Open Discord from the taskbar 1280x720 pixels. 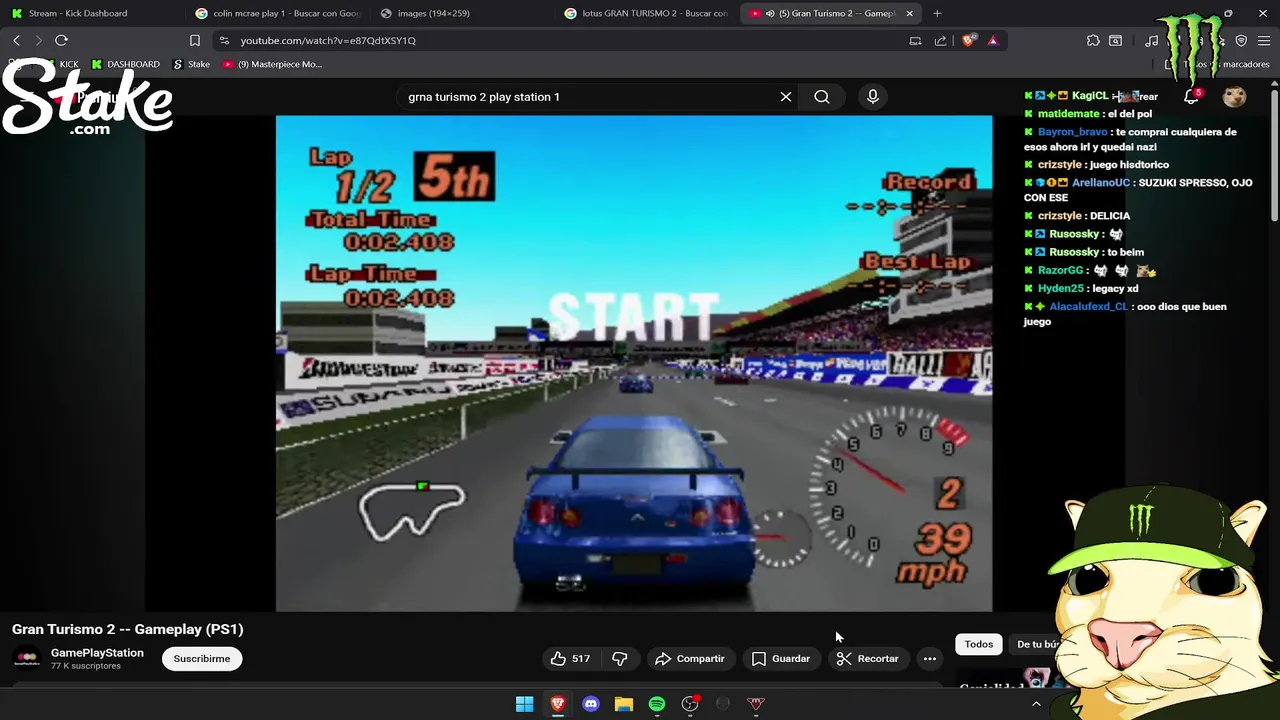click(590, 704)
